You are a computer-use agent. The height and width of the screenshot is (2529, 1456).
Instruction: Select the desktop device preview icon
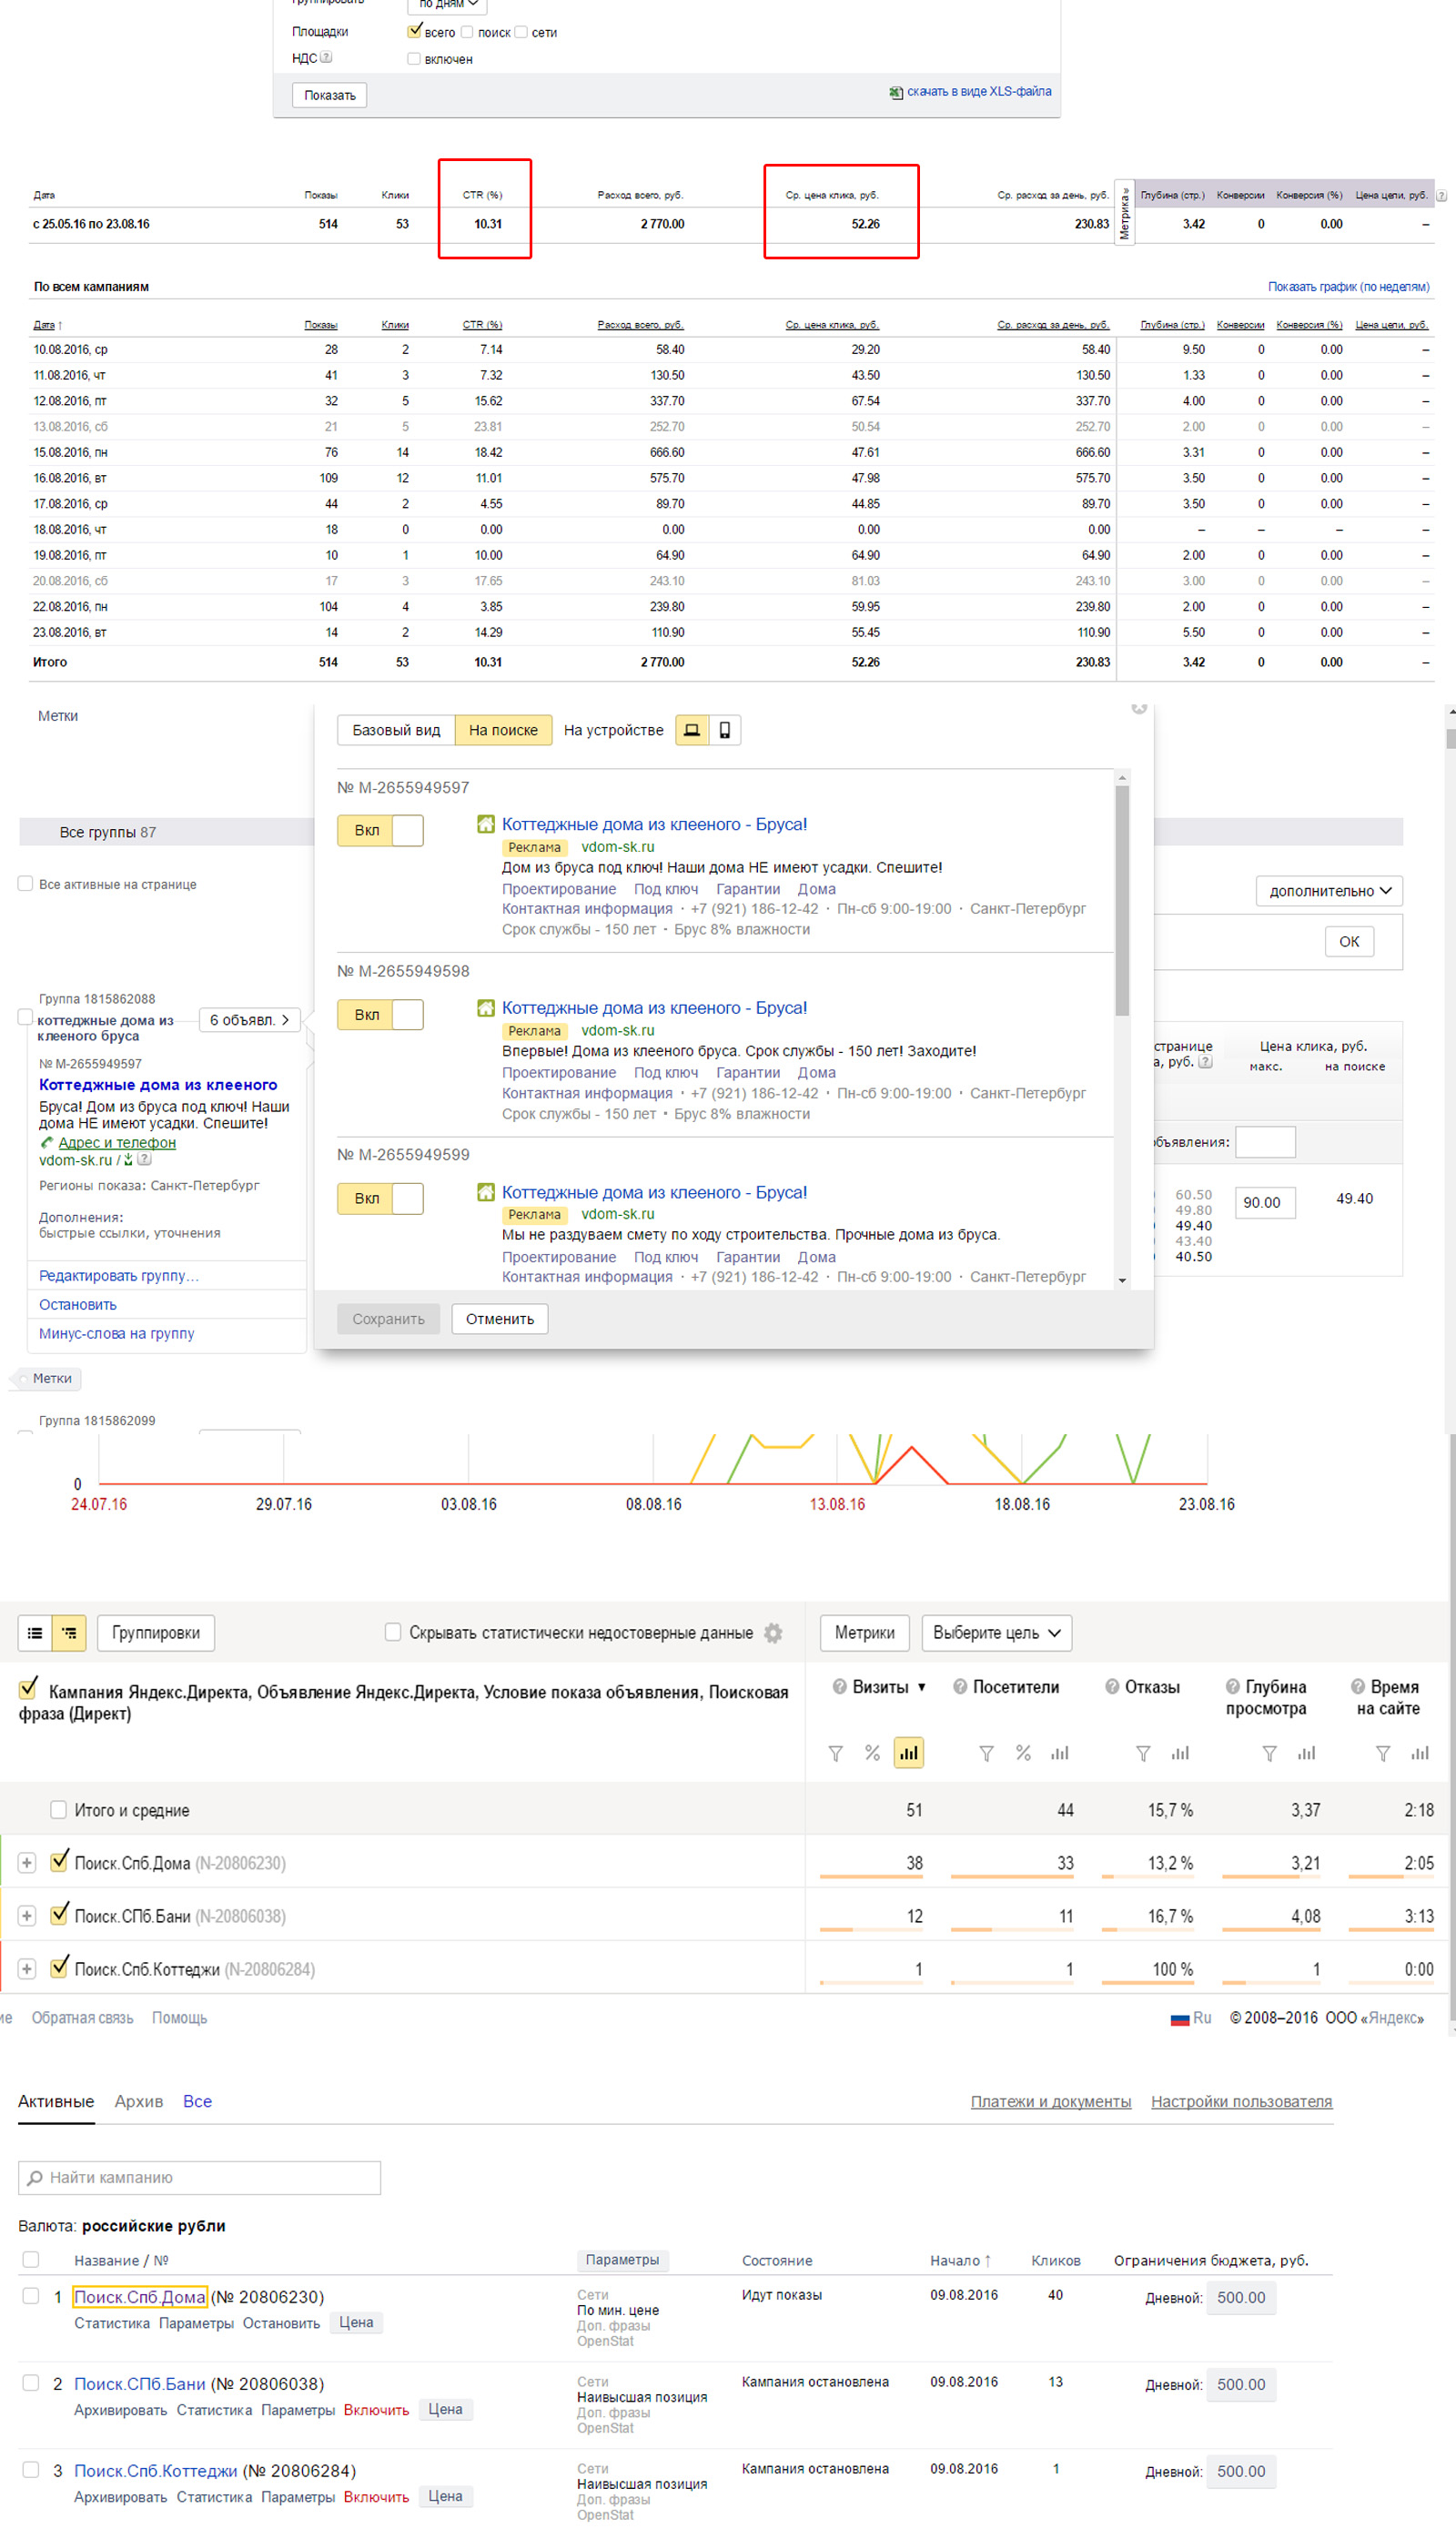coord(691,730)
